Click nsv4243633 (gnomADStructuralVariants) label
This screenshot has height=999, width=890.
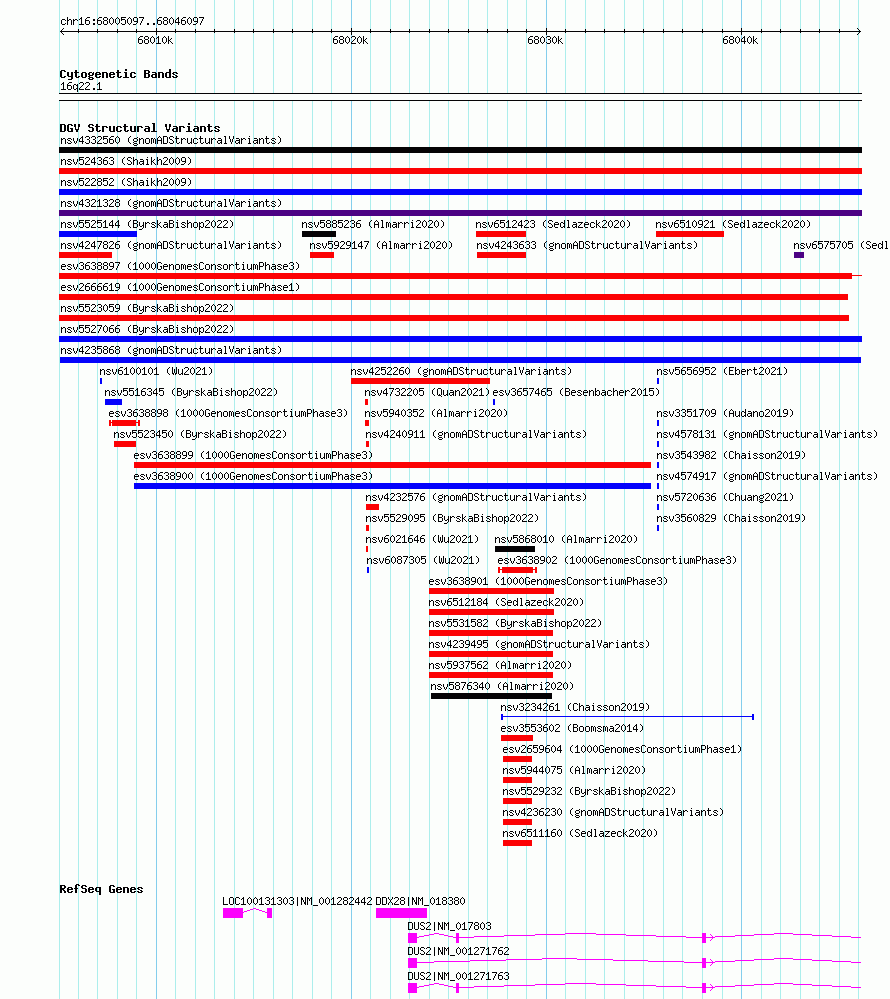tap(587, 245)
